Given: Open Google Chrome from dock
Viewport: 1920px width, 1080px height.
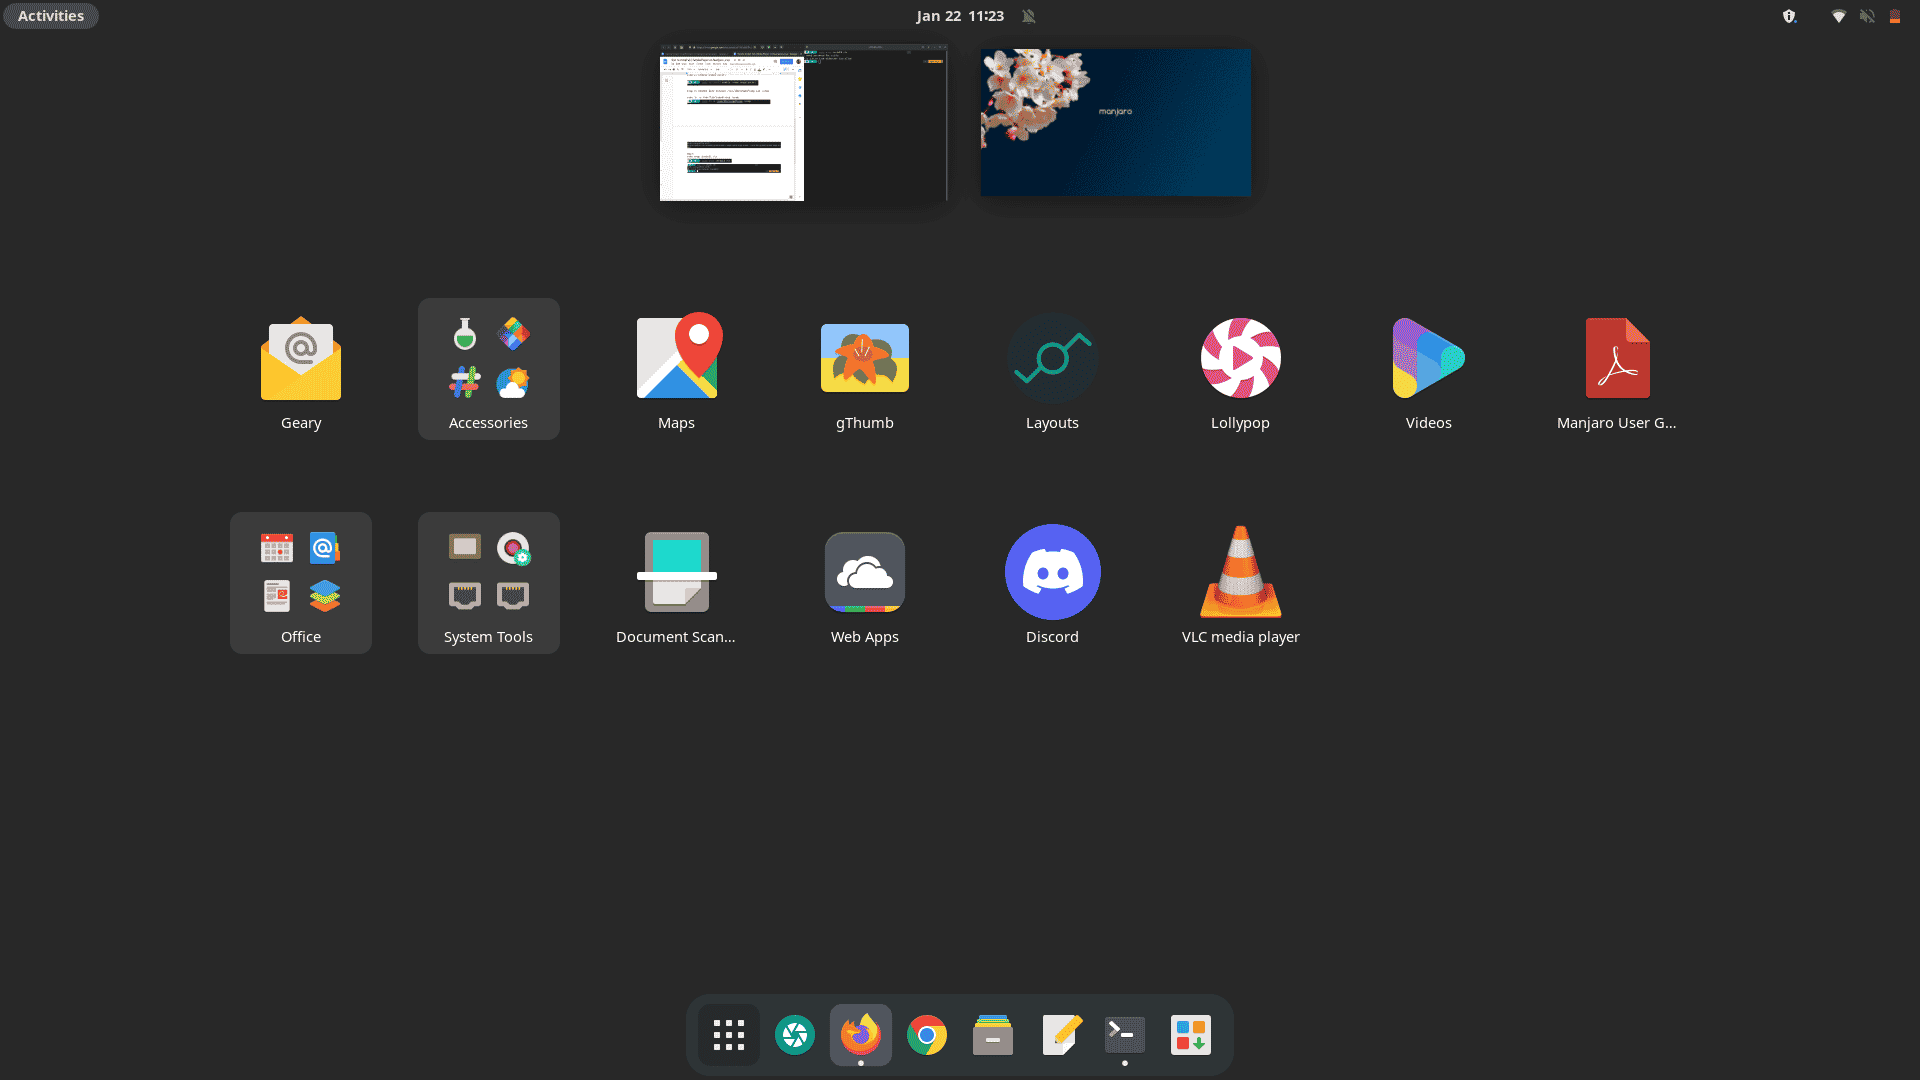Looking at the screenshot, I should point(927,1034).
